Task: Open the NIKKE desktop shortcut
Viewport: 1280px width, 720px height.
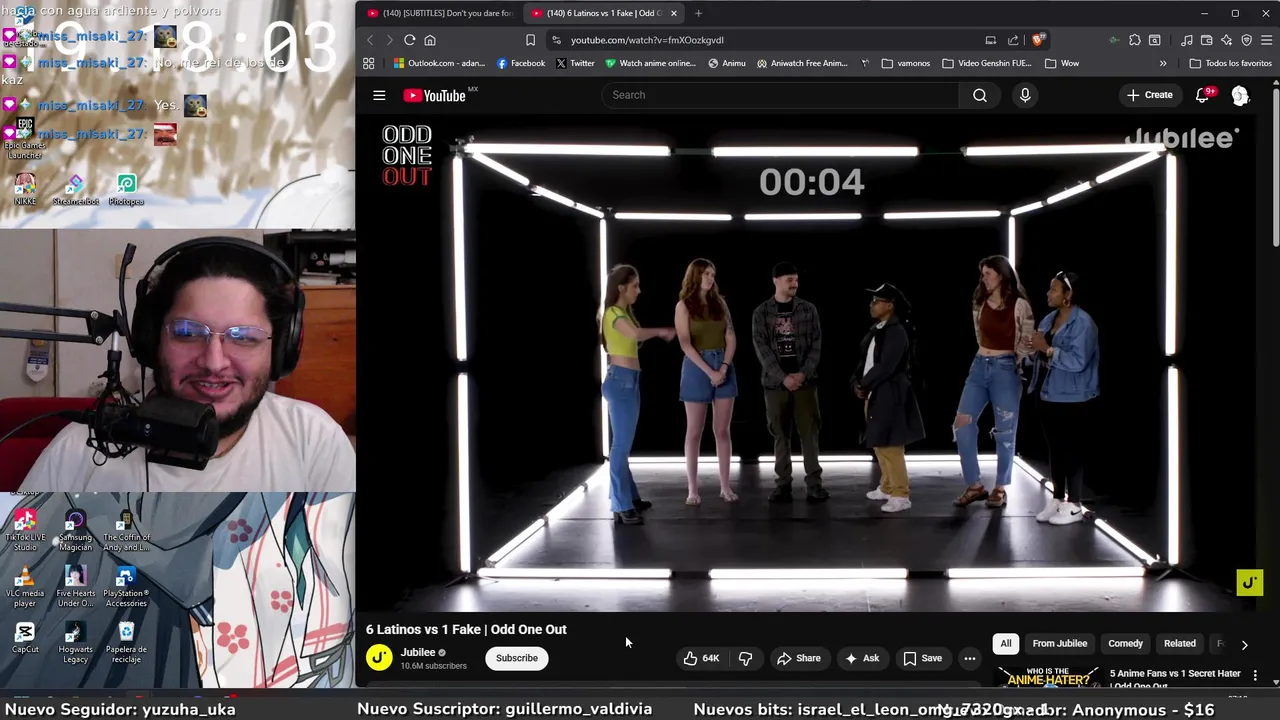Action: pos(25,190)
